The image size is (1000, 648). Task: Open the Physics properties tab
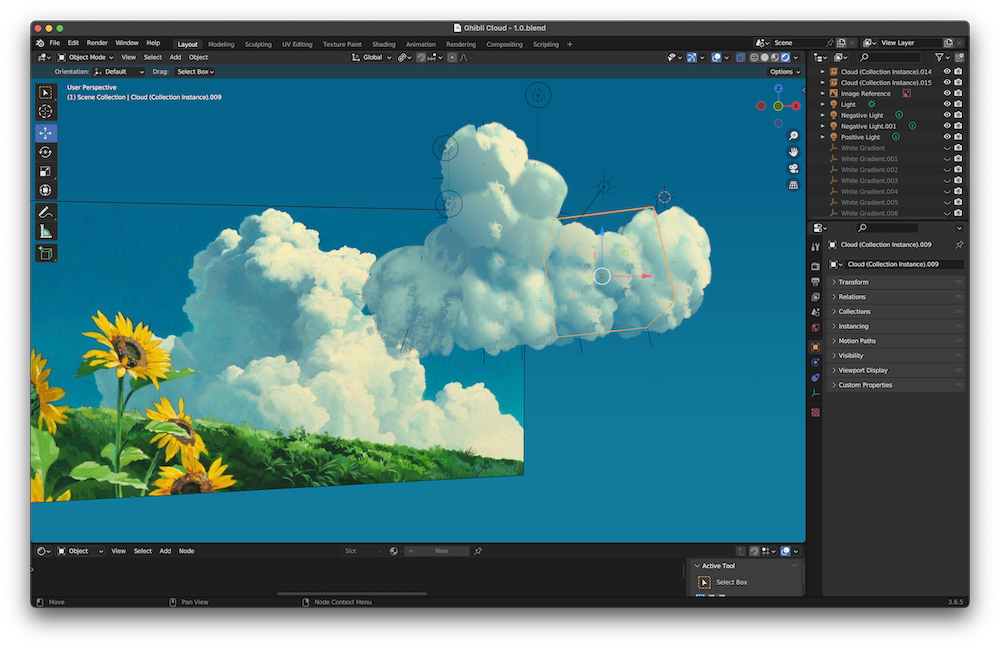815,362
